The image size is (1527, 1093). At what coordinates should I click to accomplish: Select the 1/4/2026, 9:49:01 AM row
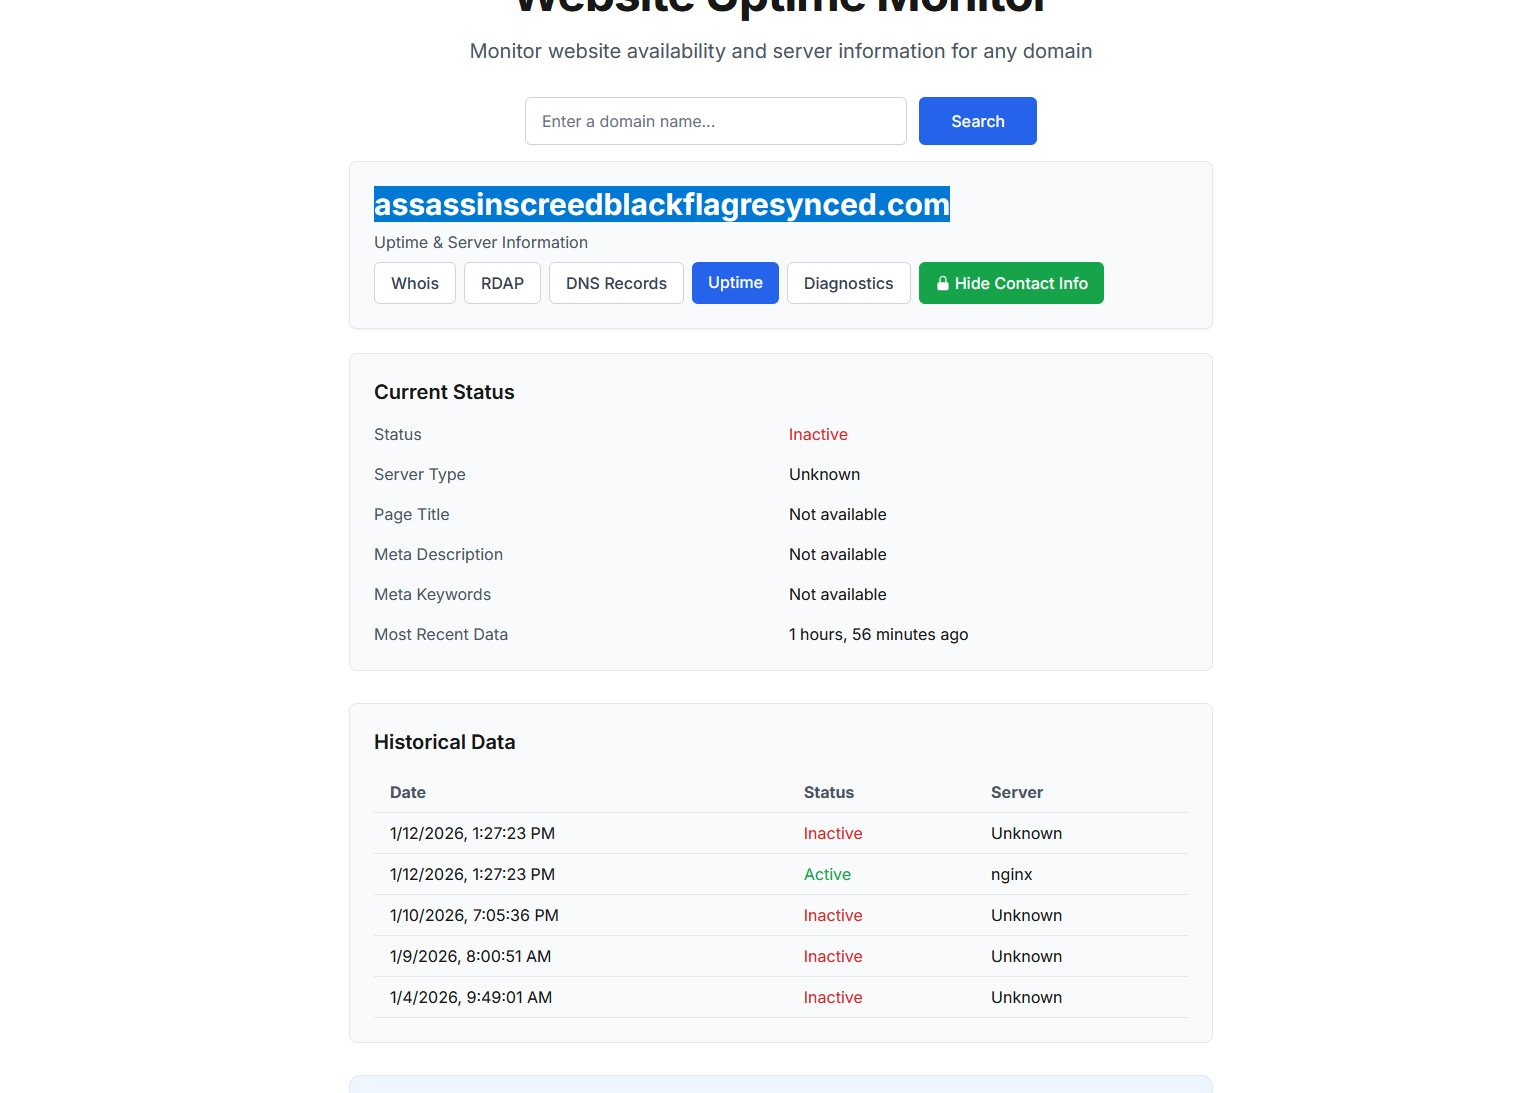point(470,998)
